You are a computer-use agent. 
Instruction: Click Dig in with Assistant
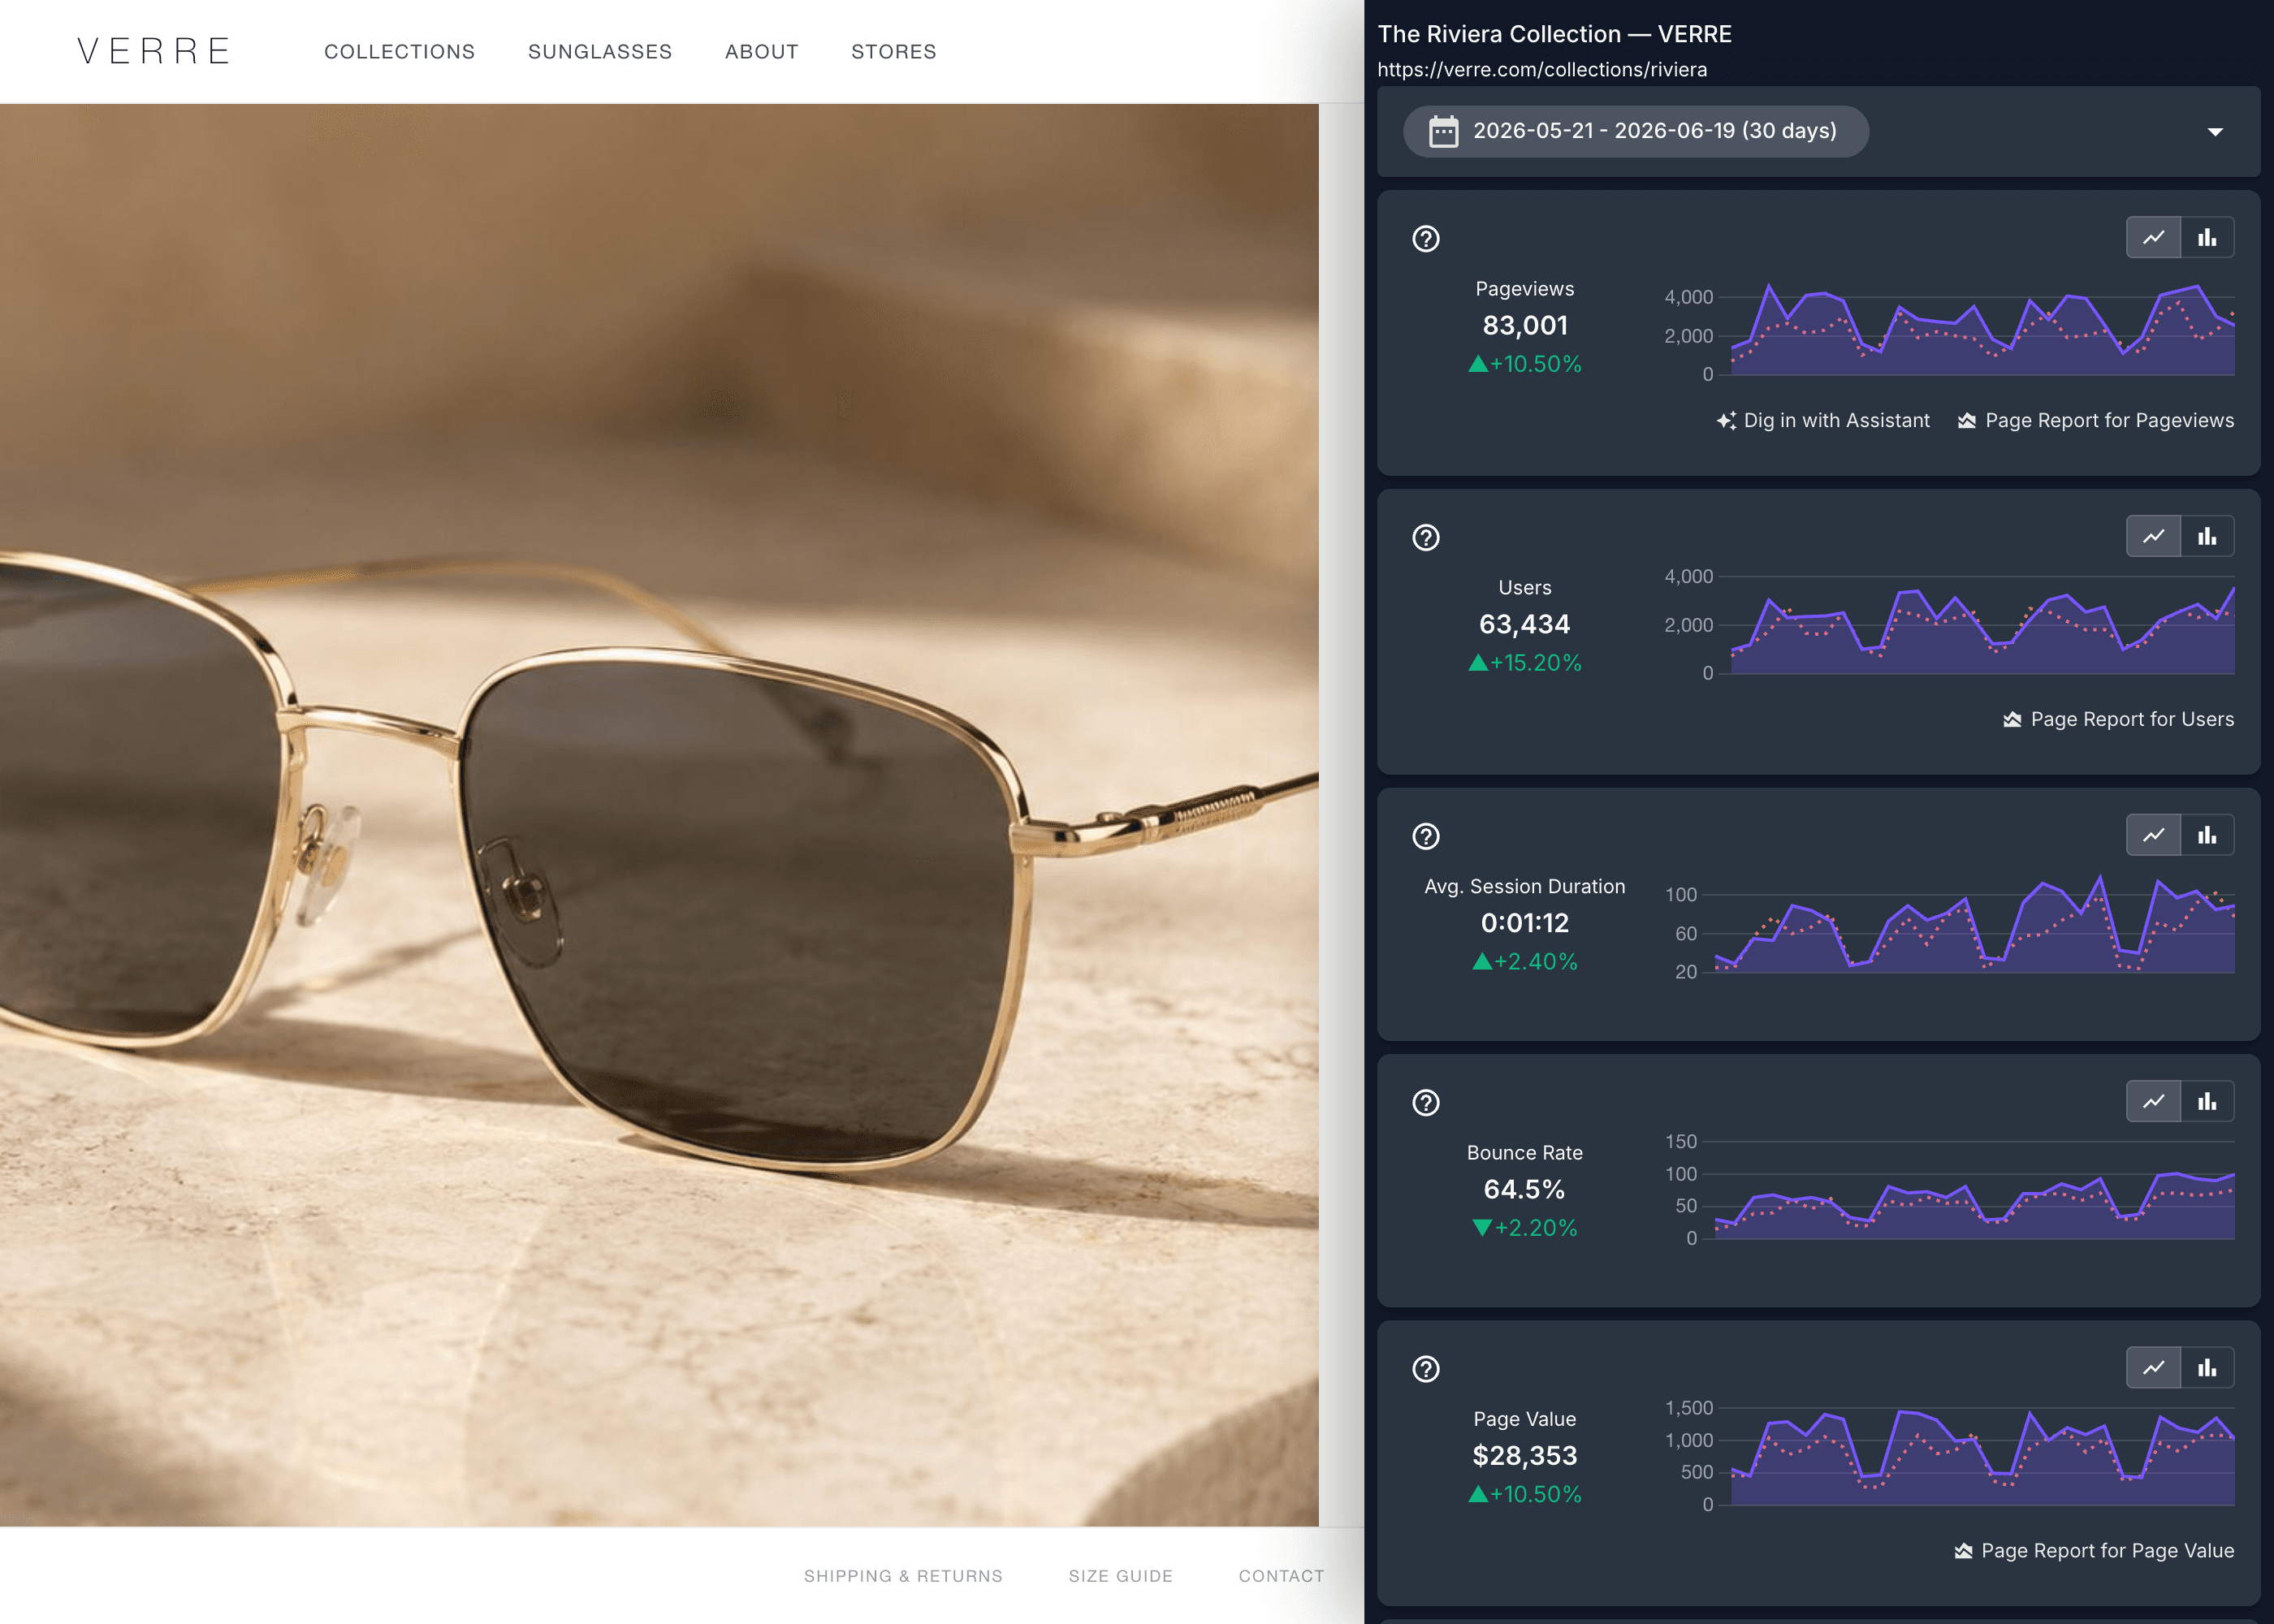(1823, 421)
